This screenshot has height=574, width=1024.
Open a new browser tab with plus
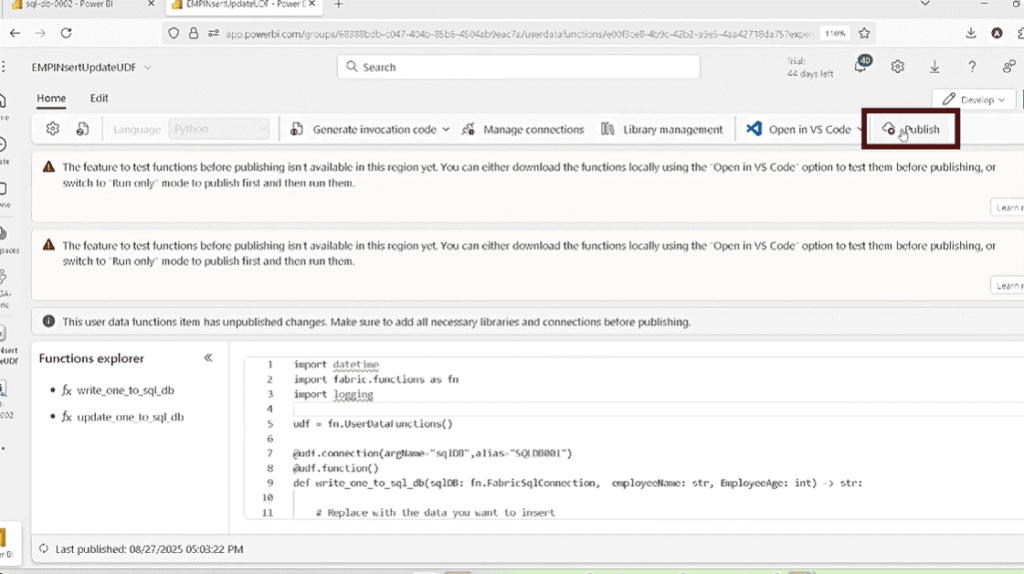(338, 5)
